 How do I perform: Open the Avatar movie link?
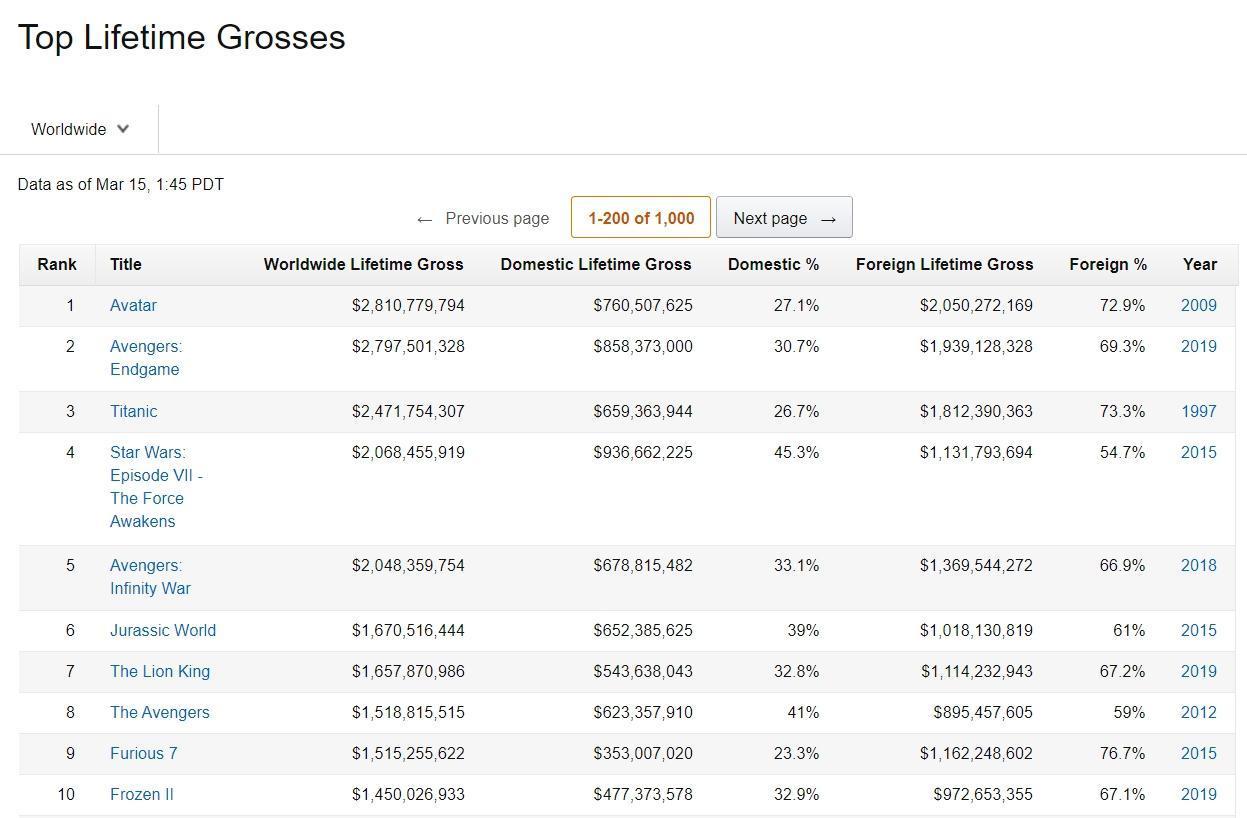pyautogui.click(x=133, y=305)
